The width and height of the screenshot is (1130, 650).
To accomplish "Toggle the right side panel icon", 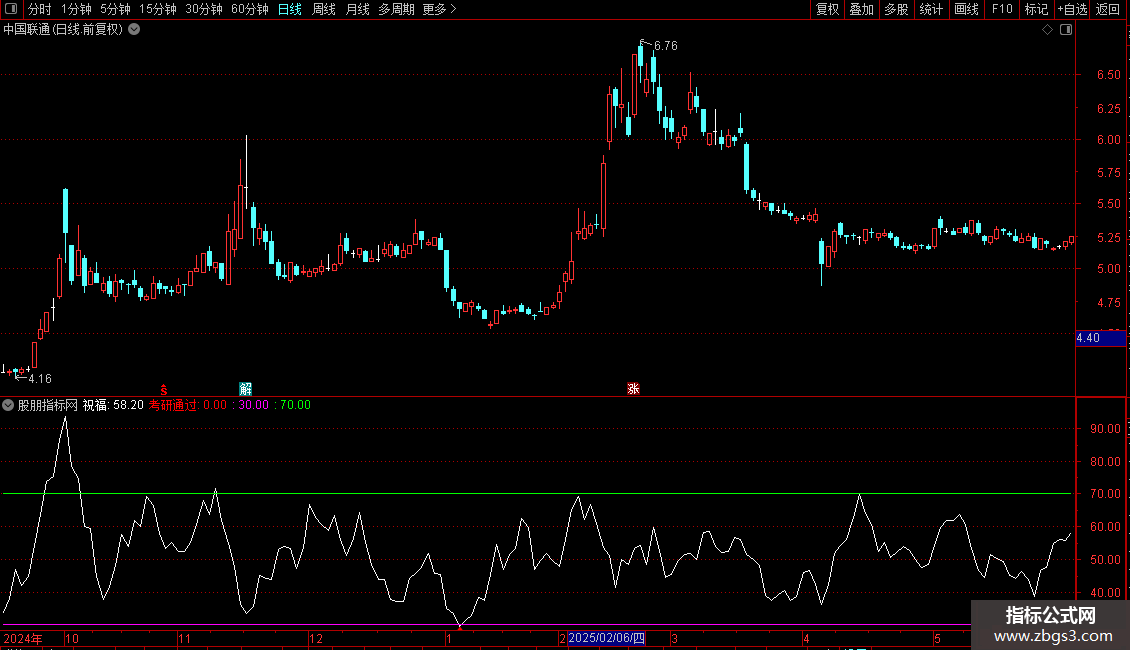I will pos(1066,30).
